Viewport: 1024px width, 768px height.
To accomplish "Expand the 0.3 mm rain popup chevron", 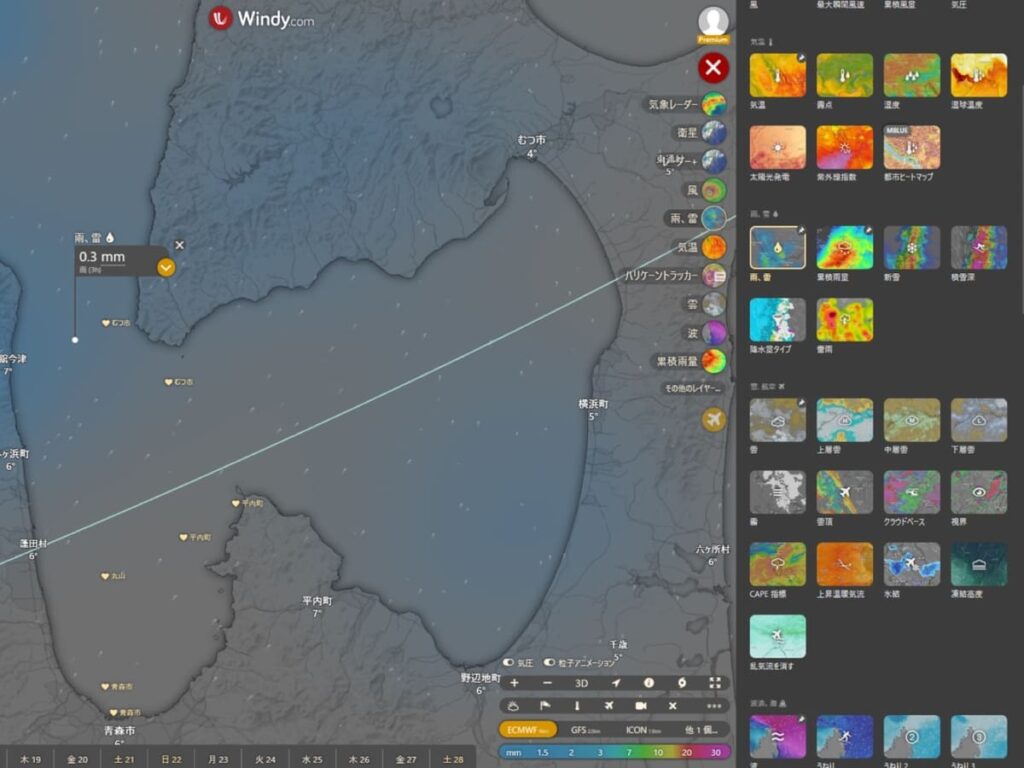I will click(x=166, y=267).
